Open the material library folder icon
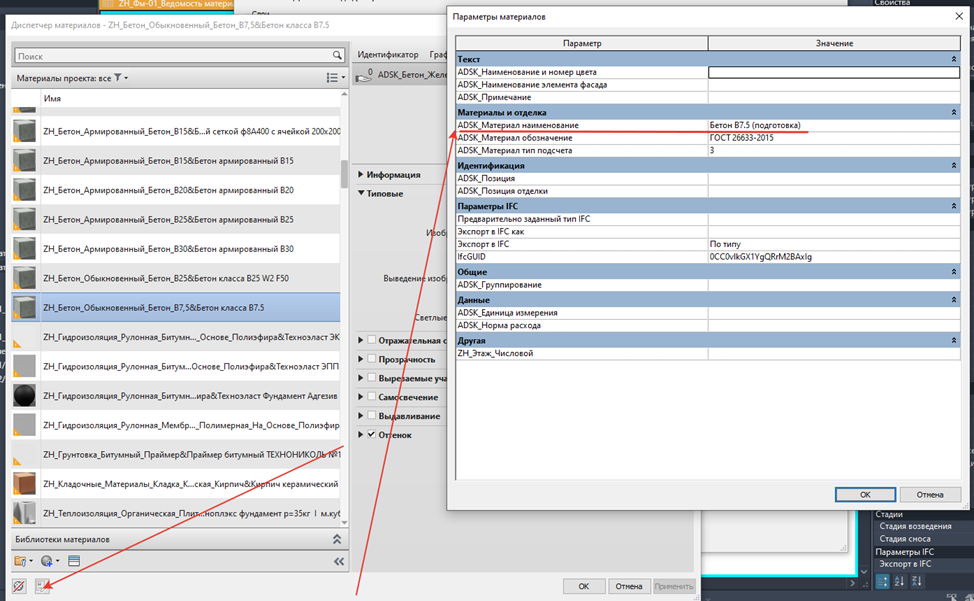 point(20,561)
